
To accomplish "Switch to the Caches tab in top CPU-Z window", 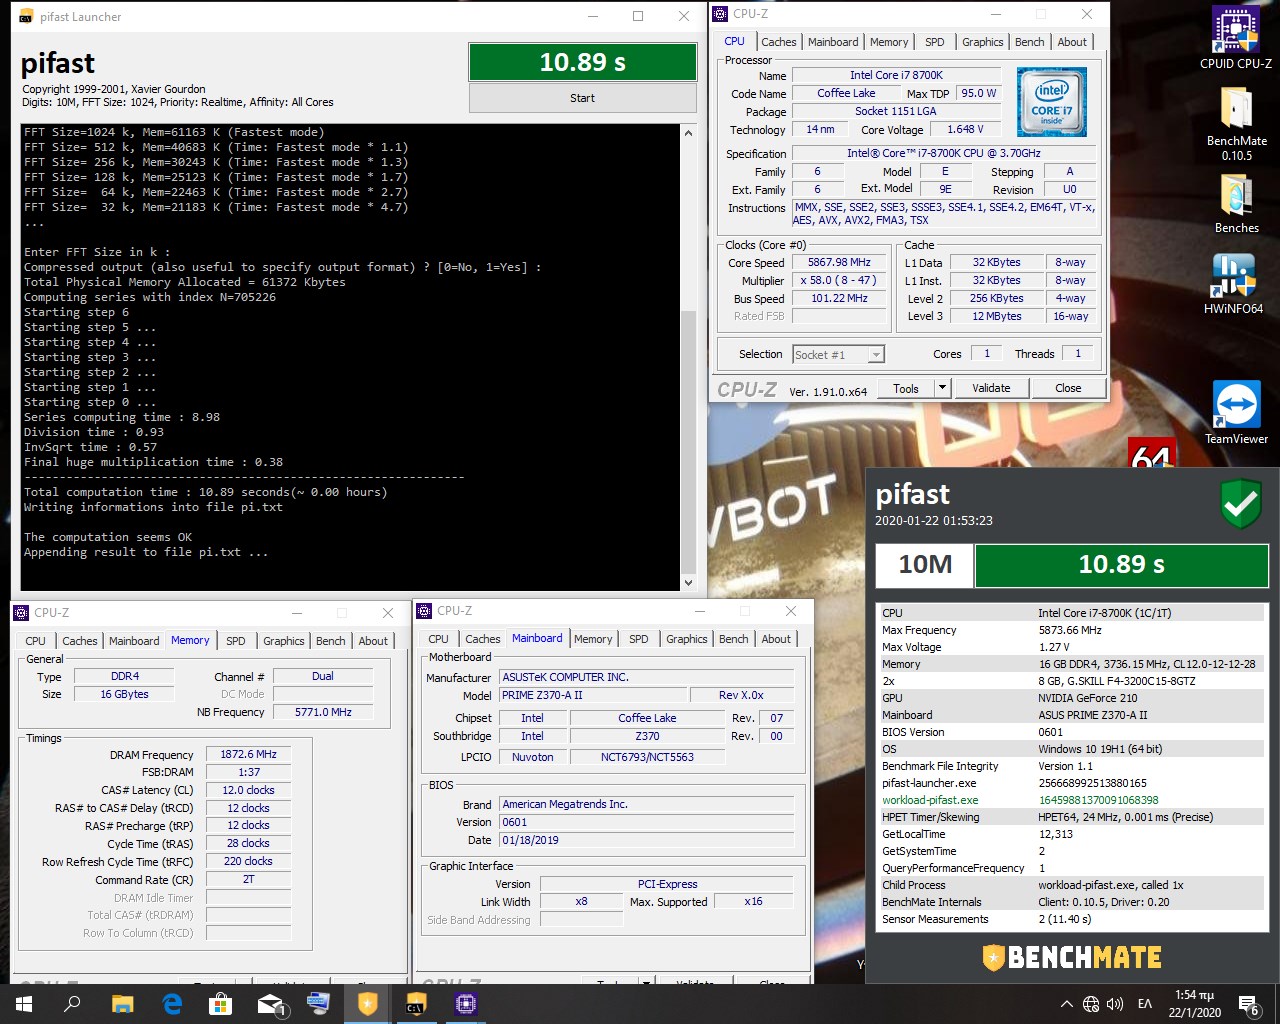I will click(x=779, y=42).
